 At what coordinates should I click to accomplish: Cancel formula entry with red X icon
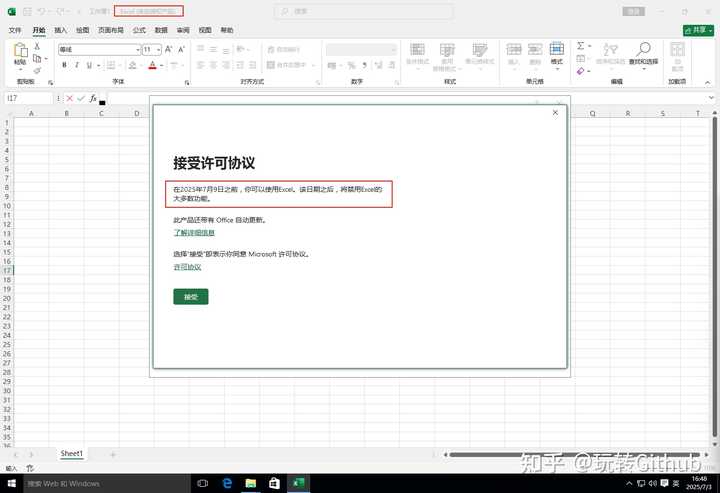coord(69,98)
